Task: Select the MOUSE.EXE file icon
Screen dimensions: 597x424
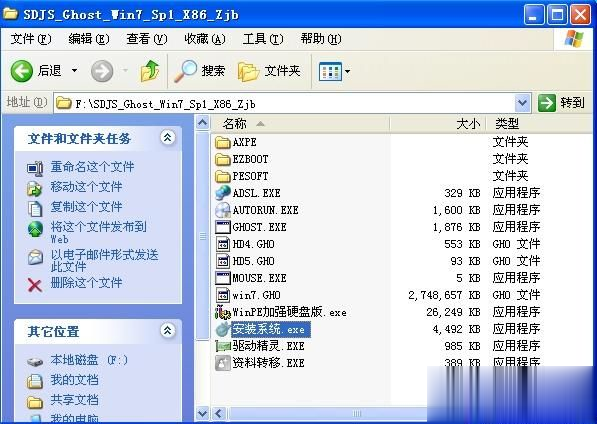Action: point(223,278)
